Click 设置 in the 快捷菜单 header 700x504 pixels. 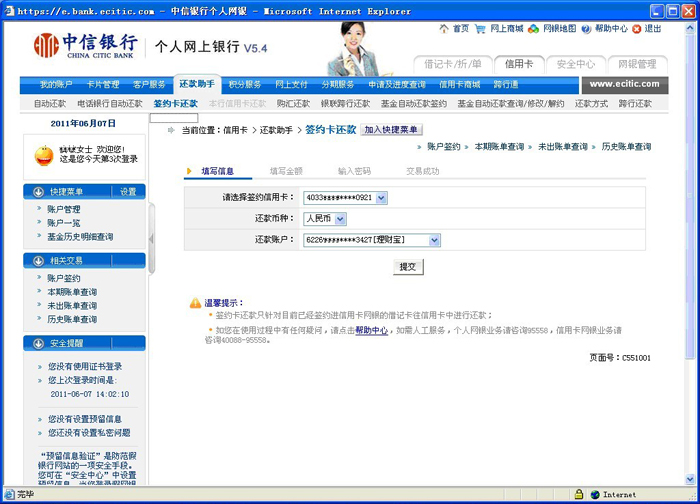click(128, 191)
